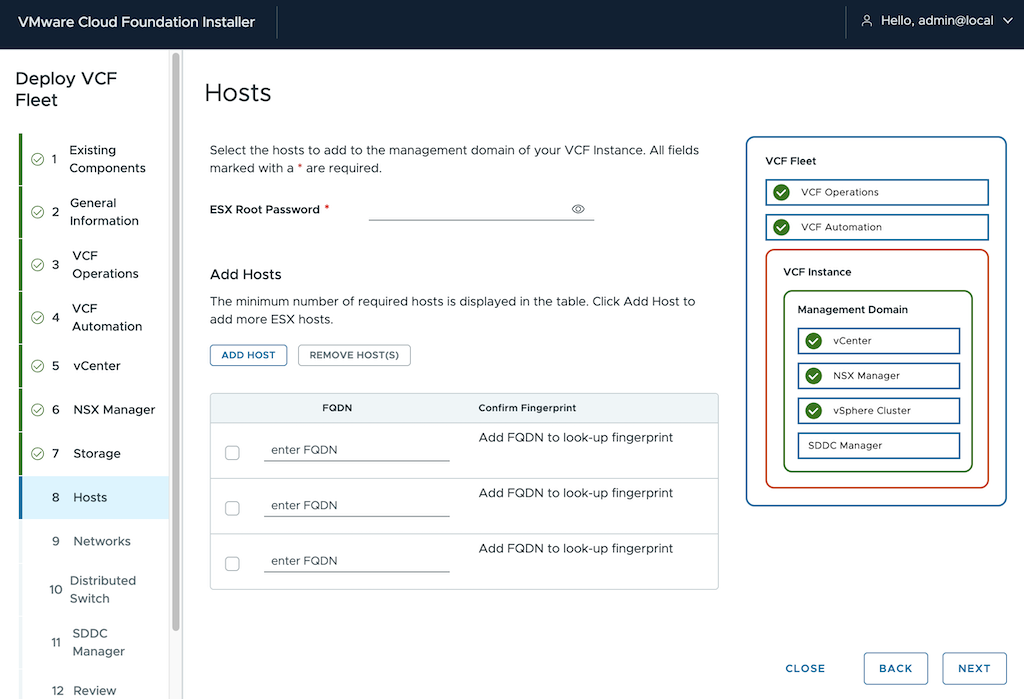Click the REMOVE HOST(S) button
1024x699 pixels.
pos(354,355)
